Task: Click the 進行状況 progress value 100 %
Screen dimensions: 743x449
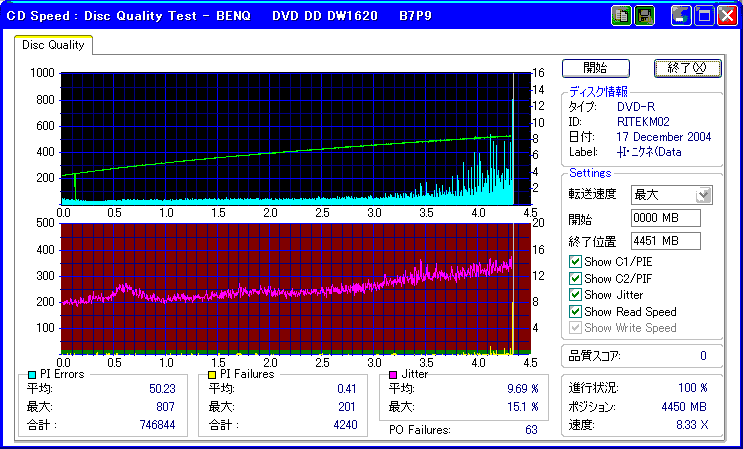Action: point(693,388)
